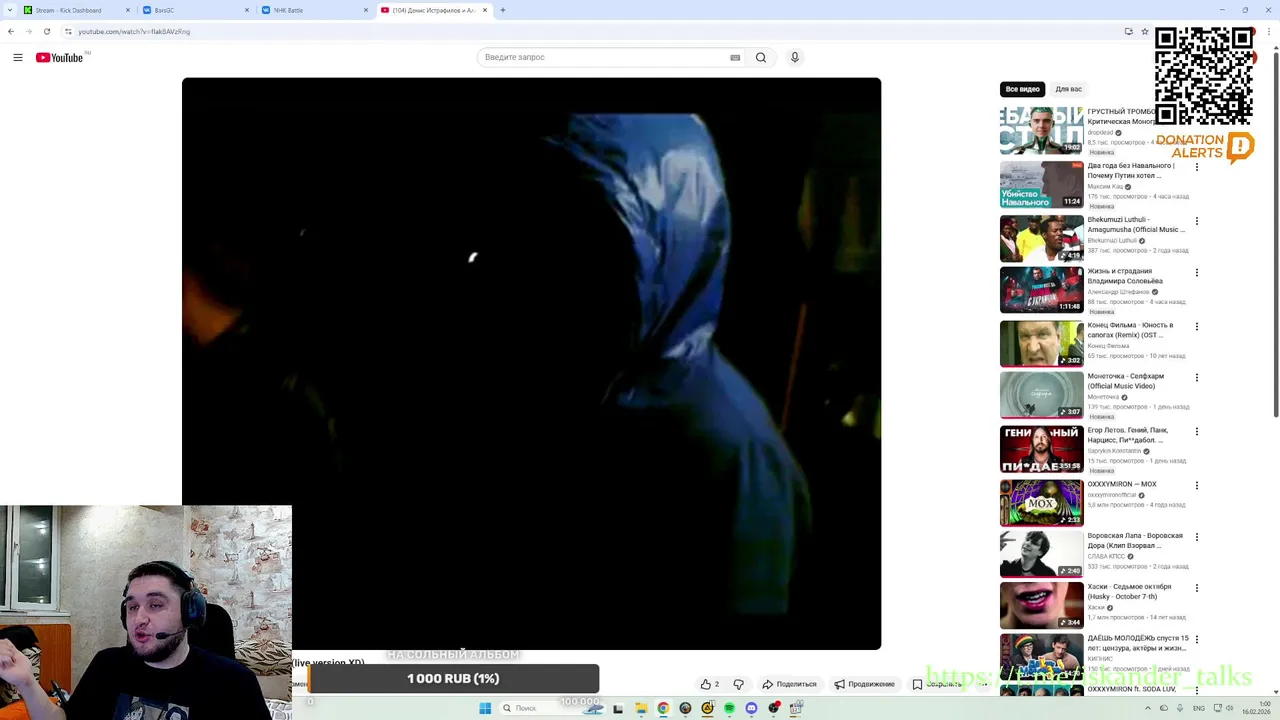The image size is (1280, 720).
Task: Open 'Егор Летов. Гений, Панк' video title
Action: click(1128, 435)
